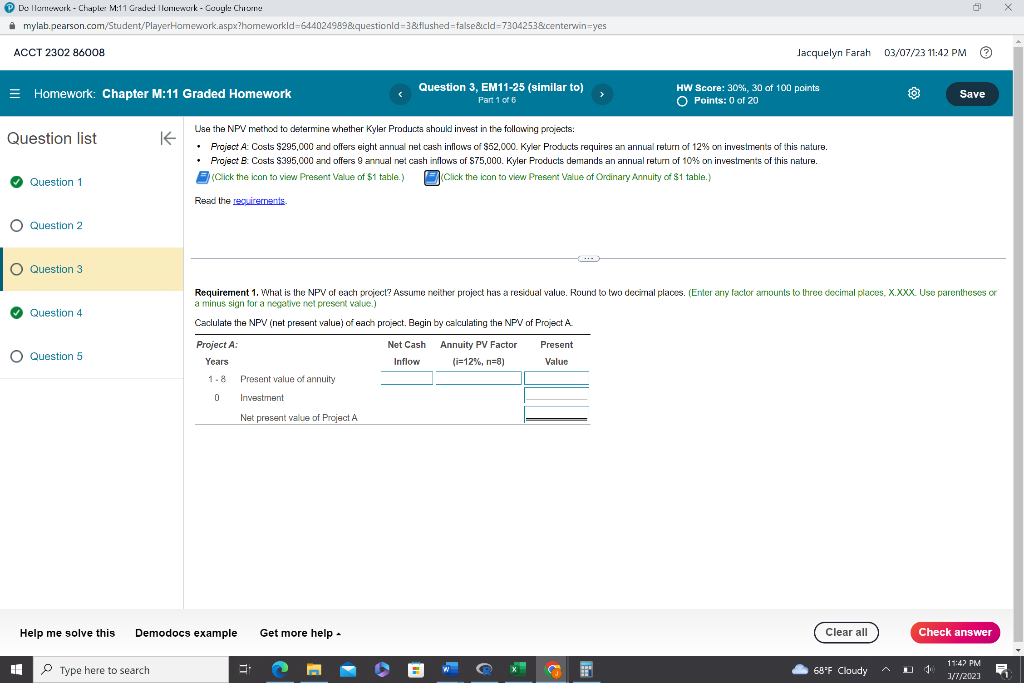
Task: Click the Present Value of $1 table text link
Action: pos(308,177)
